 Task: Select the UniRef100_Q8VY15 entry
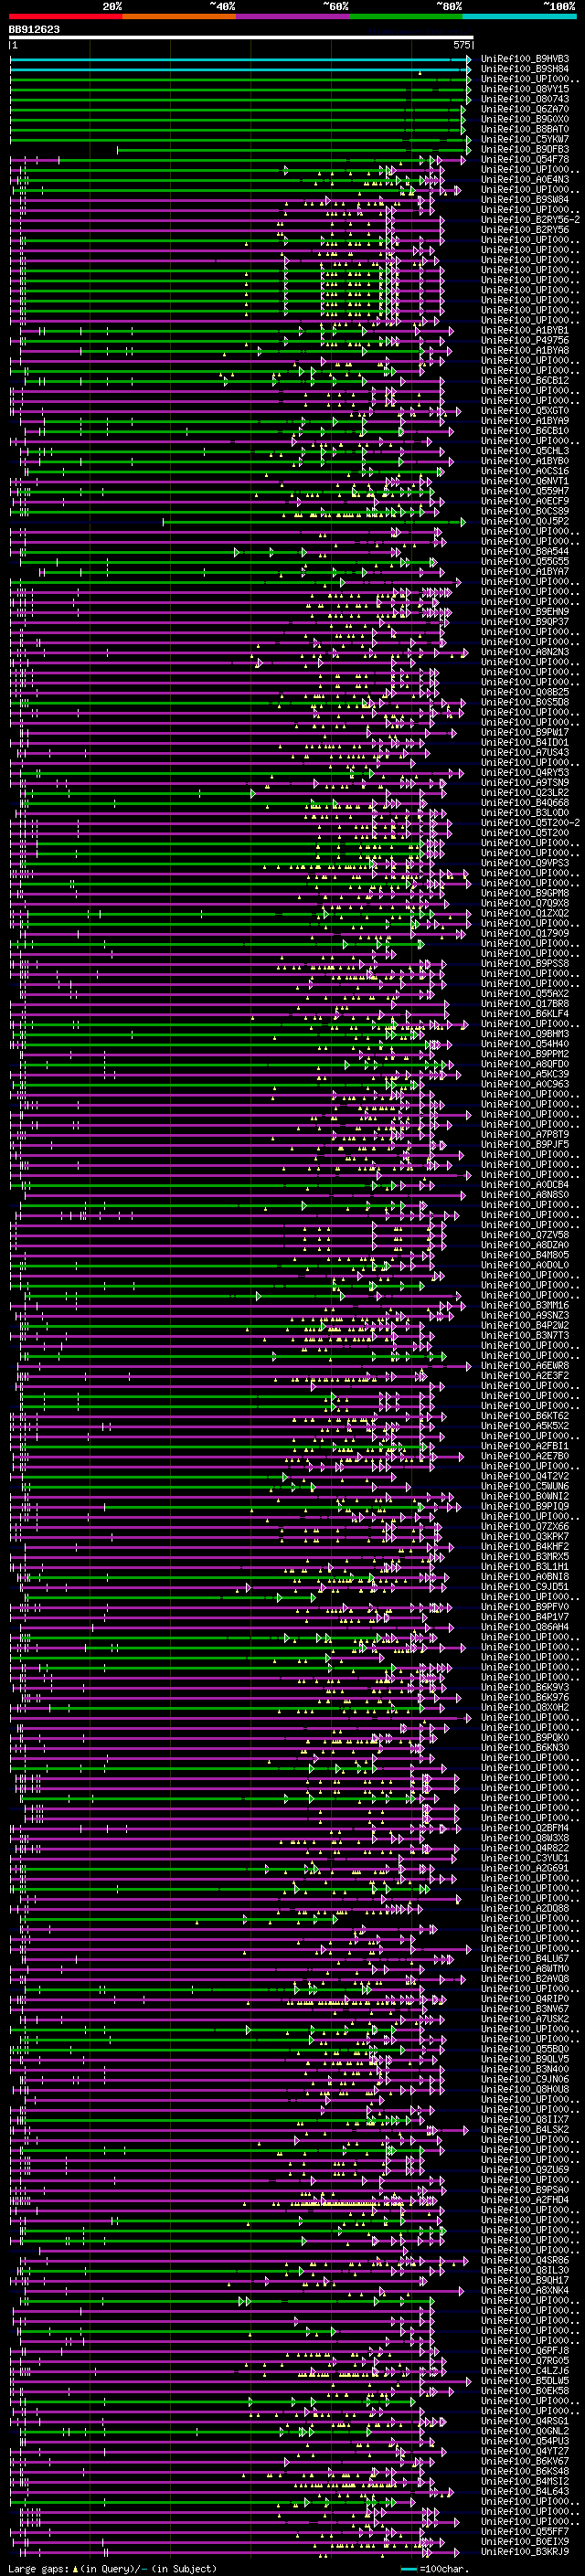[x=525, y=89]
